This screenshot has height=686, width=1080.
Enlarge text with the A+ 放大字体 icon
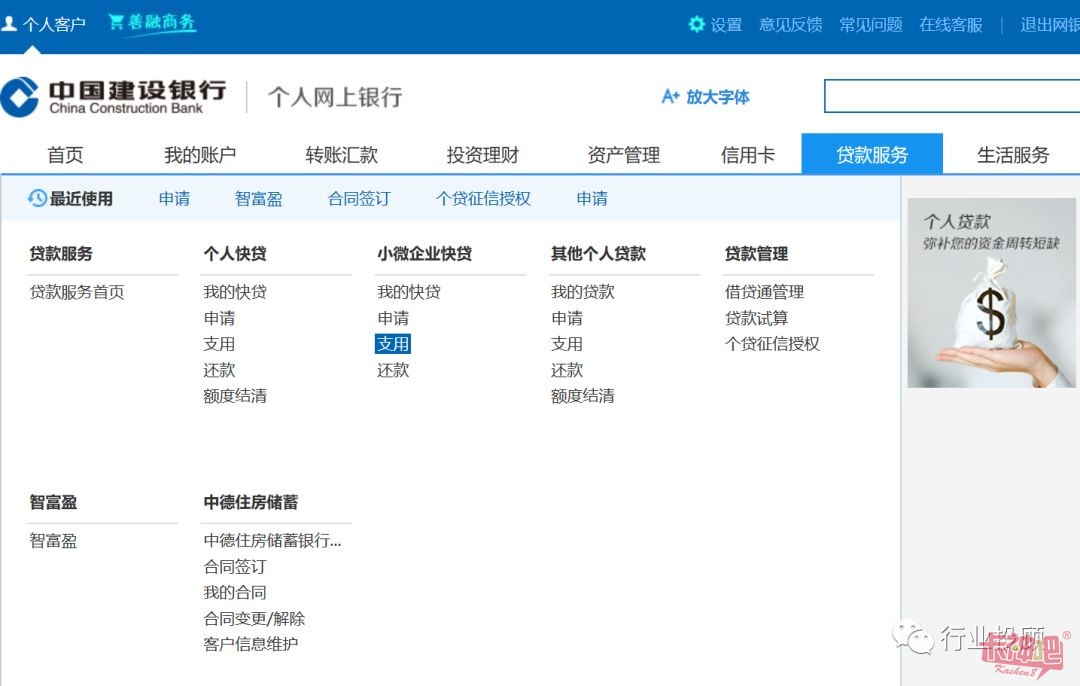click(670, 96)
